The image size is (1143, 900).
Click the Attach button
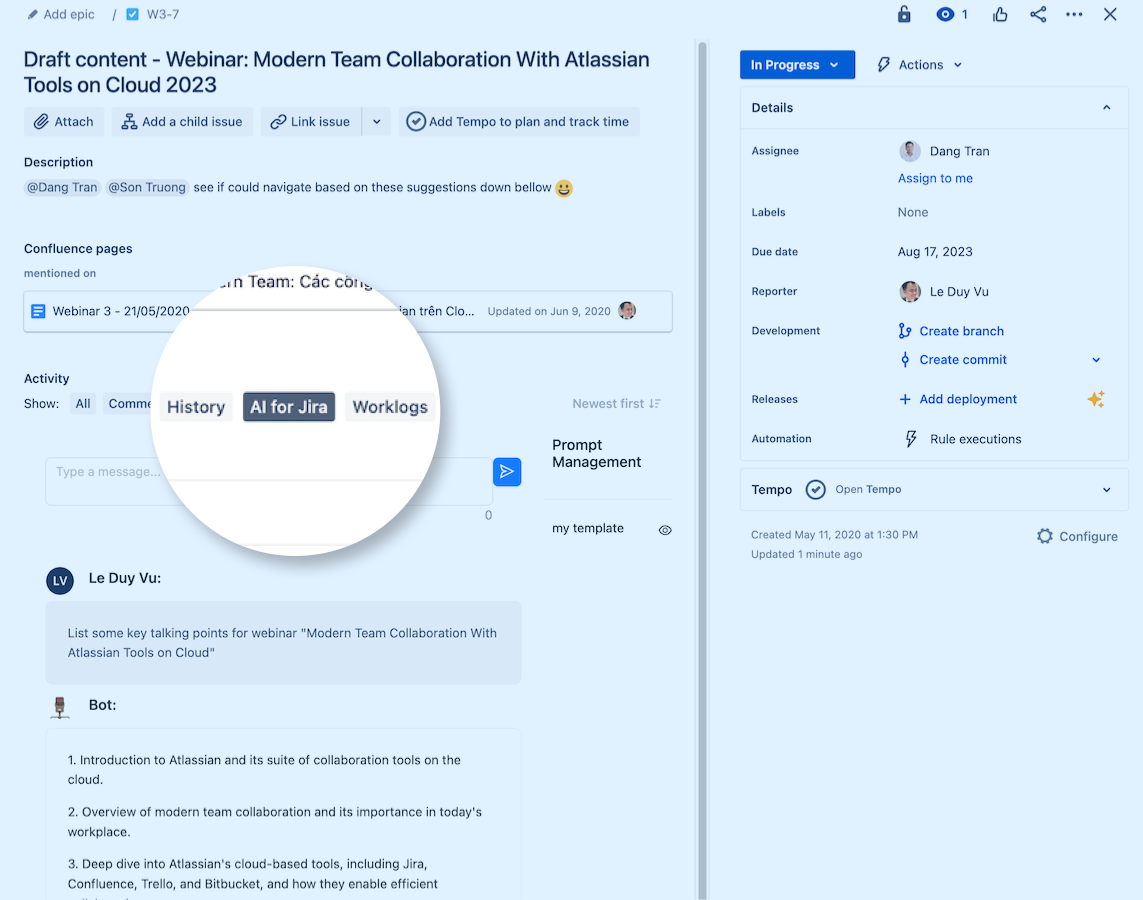pyautogui.click(x=64, y=122)
